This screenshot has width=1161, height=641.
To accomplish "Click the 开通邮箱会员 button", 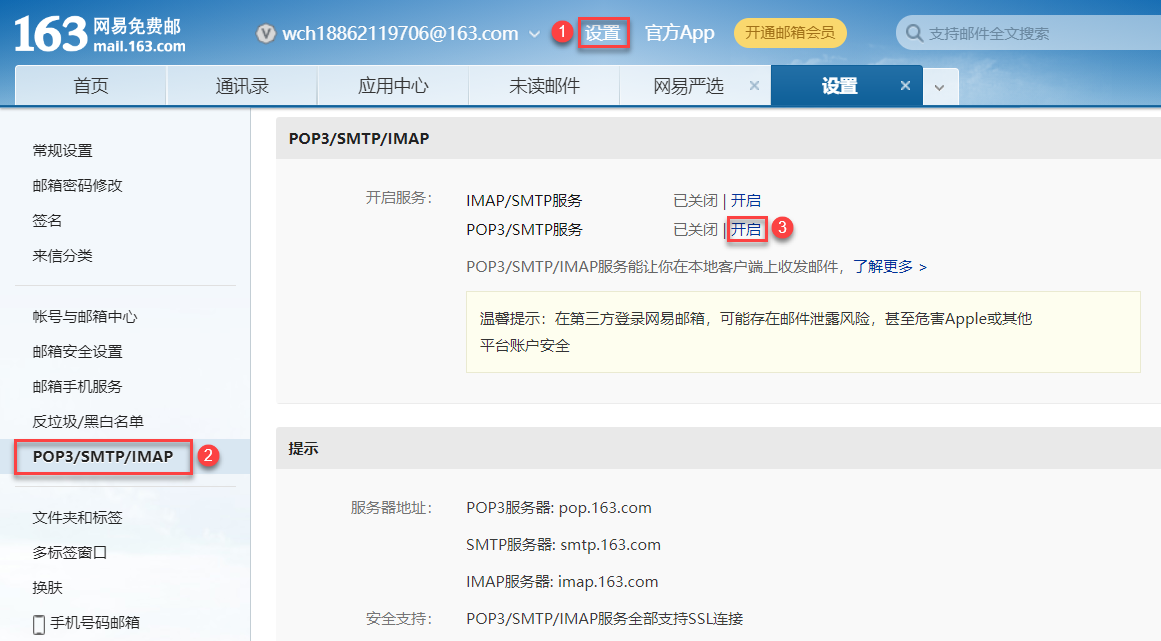I will click(x=790, y=33).
